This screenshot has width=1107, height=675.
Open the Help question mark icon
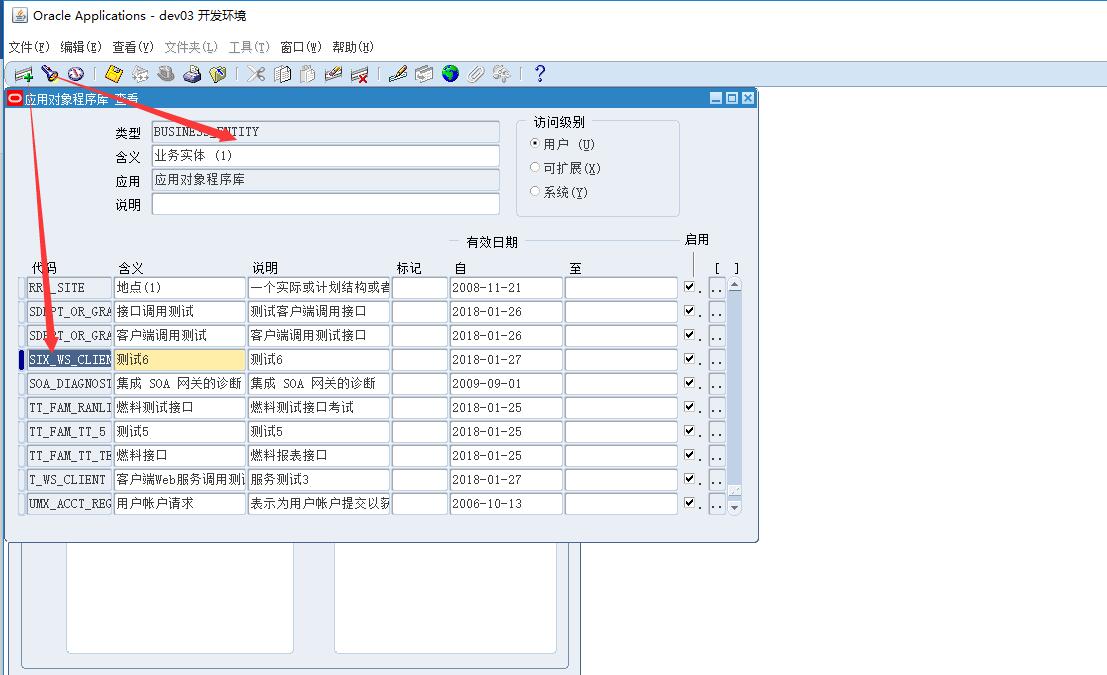(x=540, y=74)
